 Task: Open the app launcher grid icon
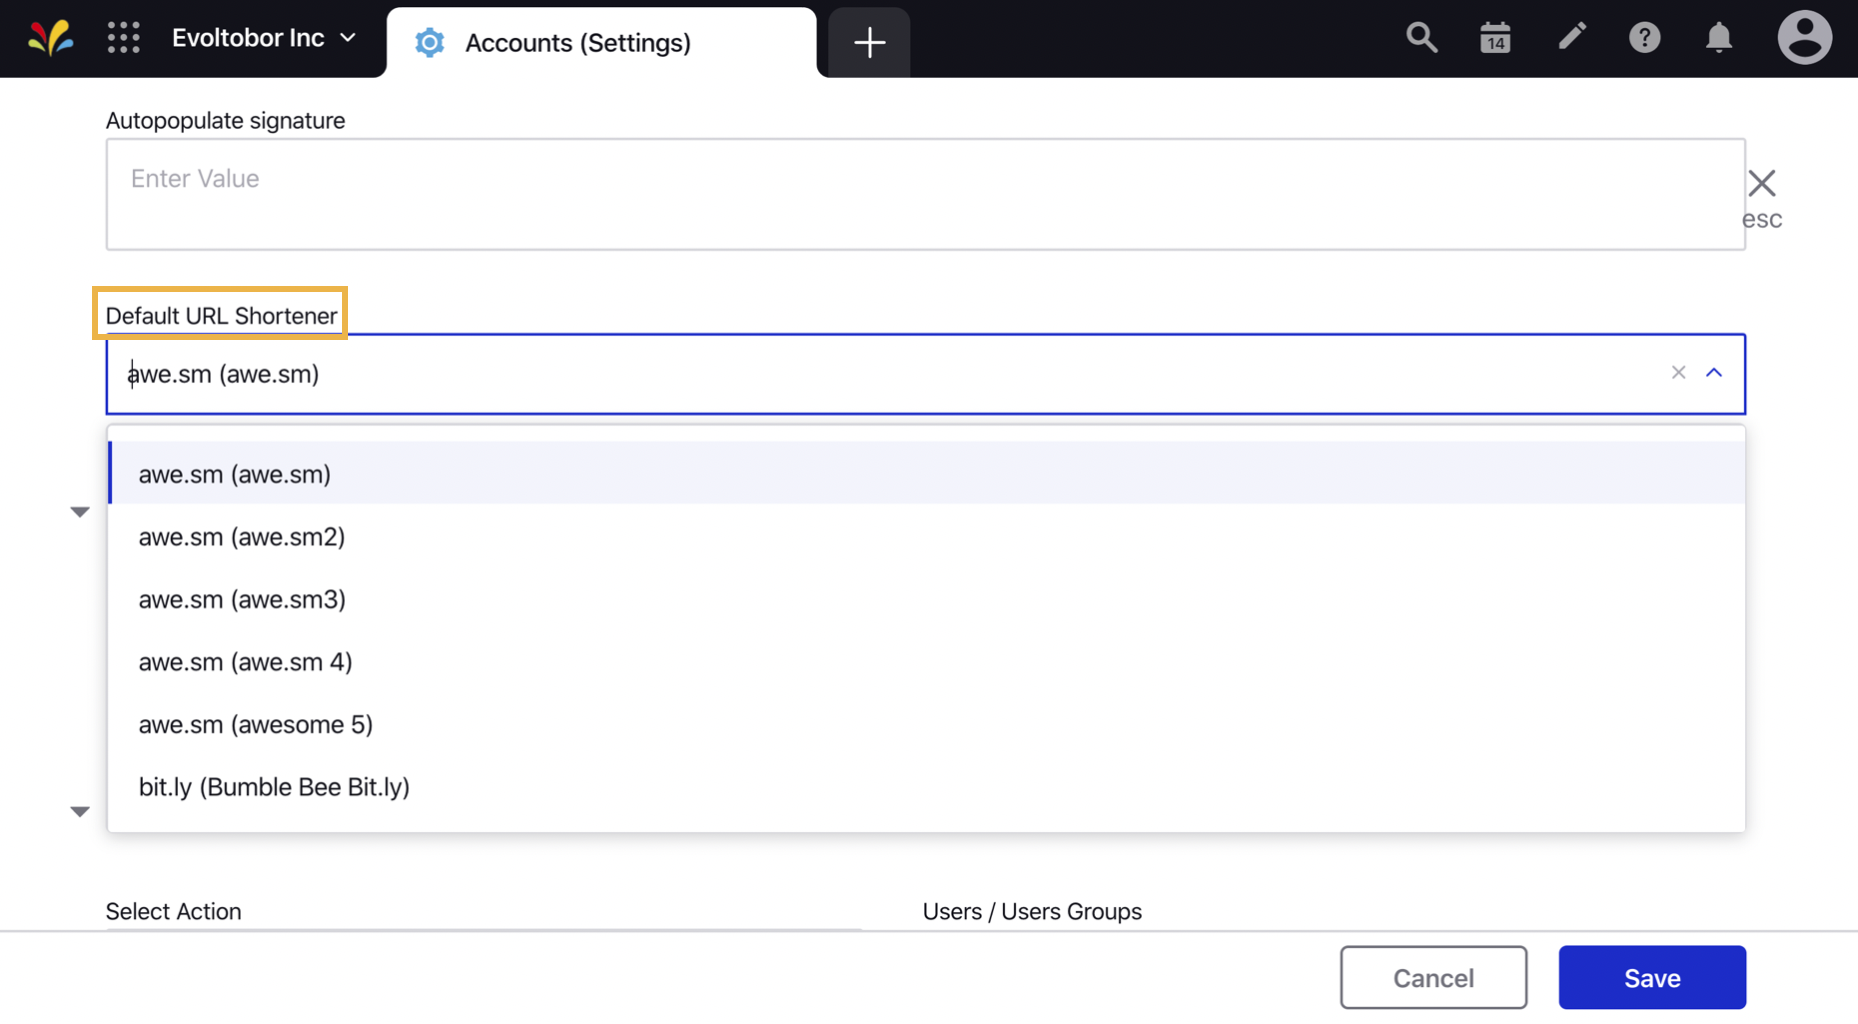[x=124, y=37]
